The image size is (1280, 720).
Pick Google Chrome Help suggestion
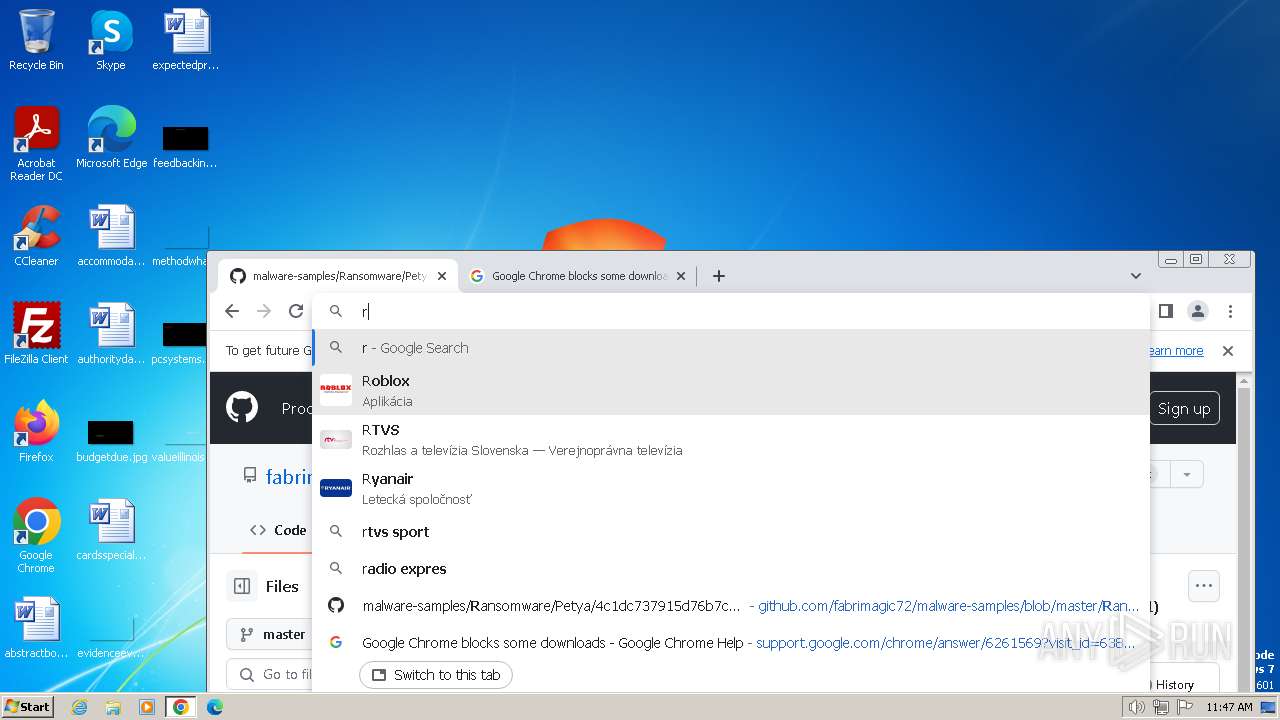pos(731,643)
